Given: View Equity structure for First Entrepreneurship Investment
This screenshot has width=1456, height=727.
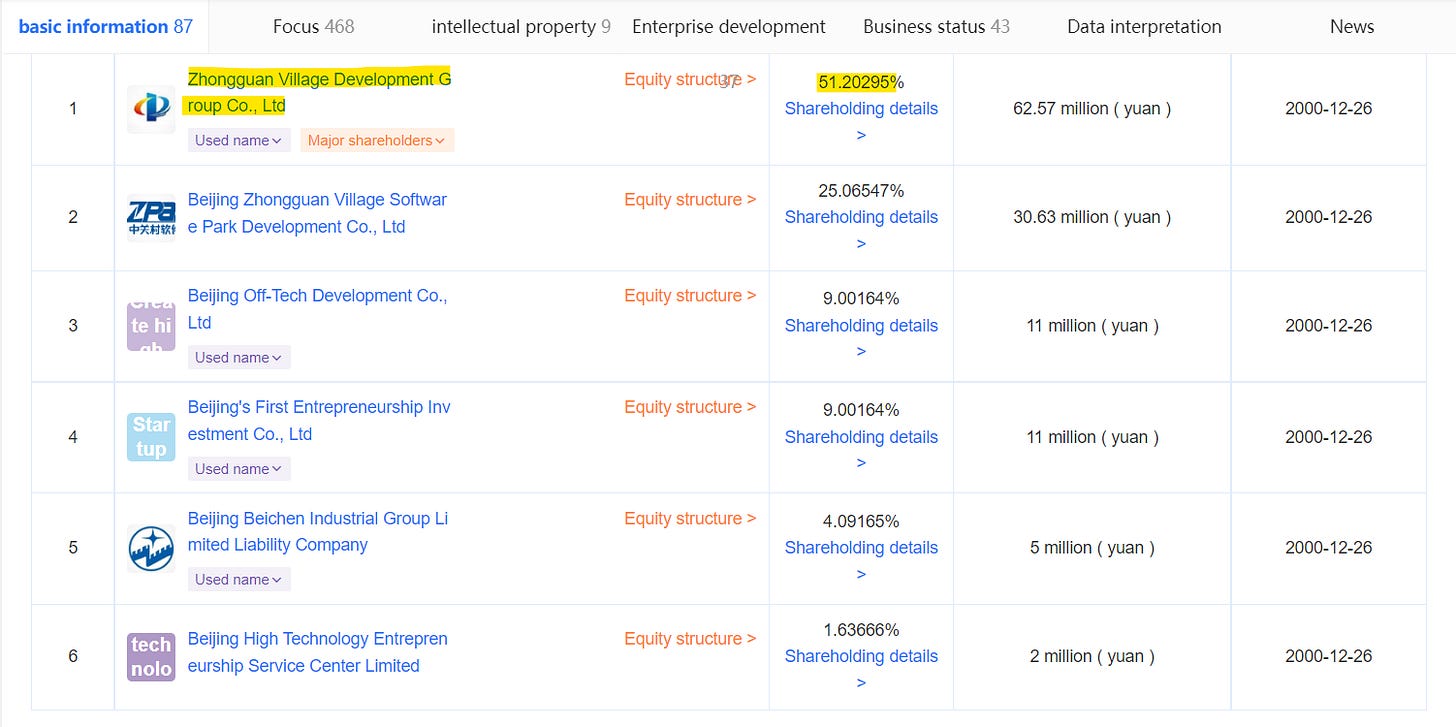Looking at the screenshot, I should tap(690, 407).
